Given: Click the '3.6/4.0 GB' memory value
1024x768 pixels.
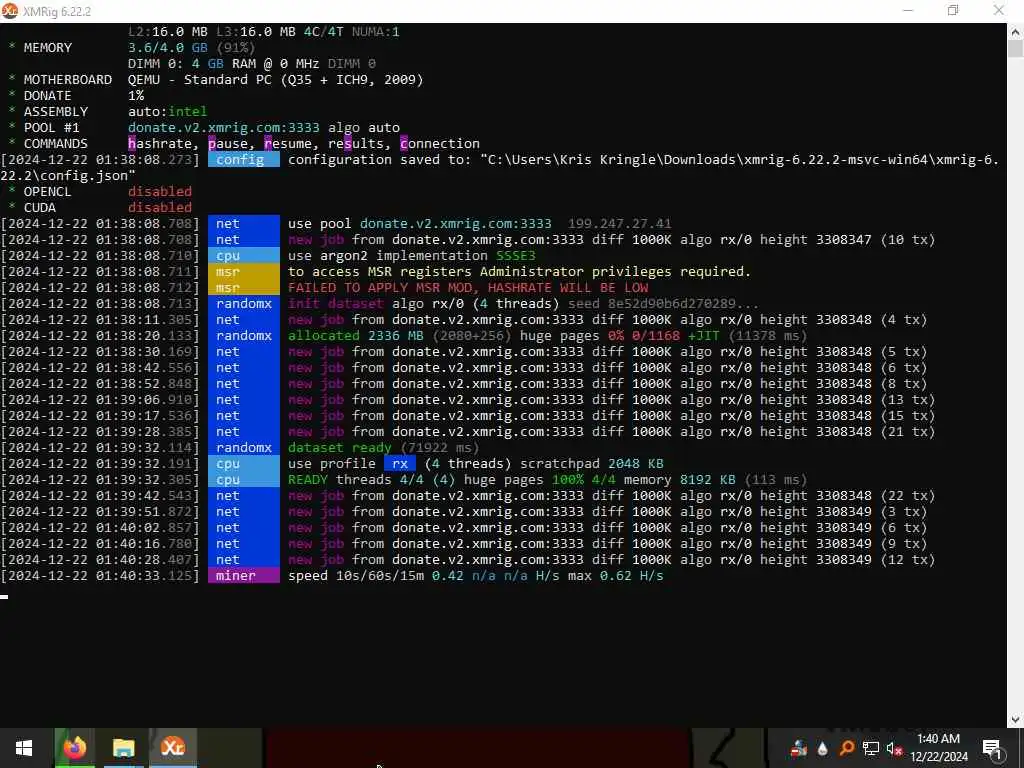Looking at the screenshot, I should click(168, 48).
